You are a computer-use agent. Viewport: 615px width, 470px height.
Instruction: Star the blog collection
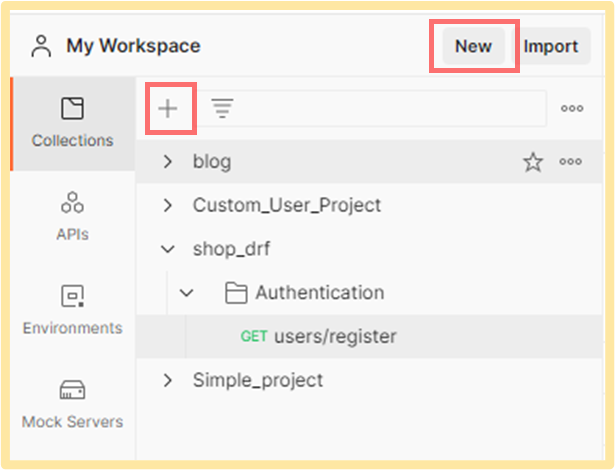pyautogui.click(x=533, y=162)
